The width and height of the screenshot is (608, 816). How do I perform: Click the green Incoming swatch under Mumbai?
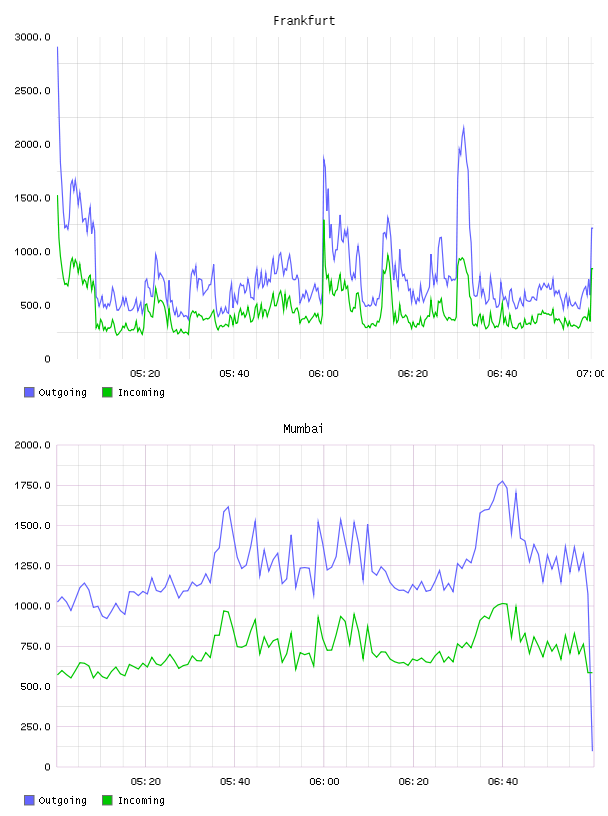(107, 800)
